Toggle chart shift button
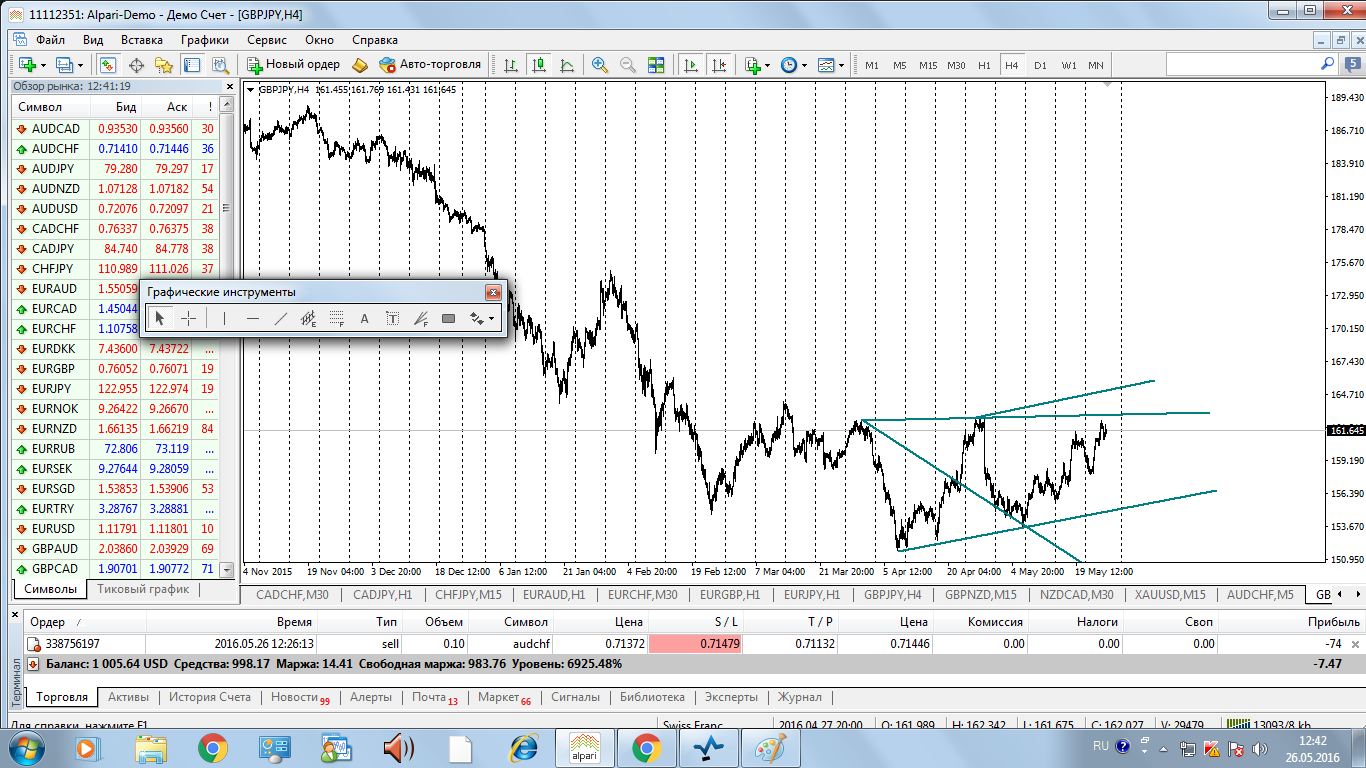 point(718,65)
